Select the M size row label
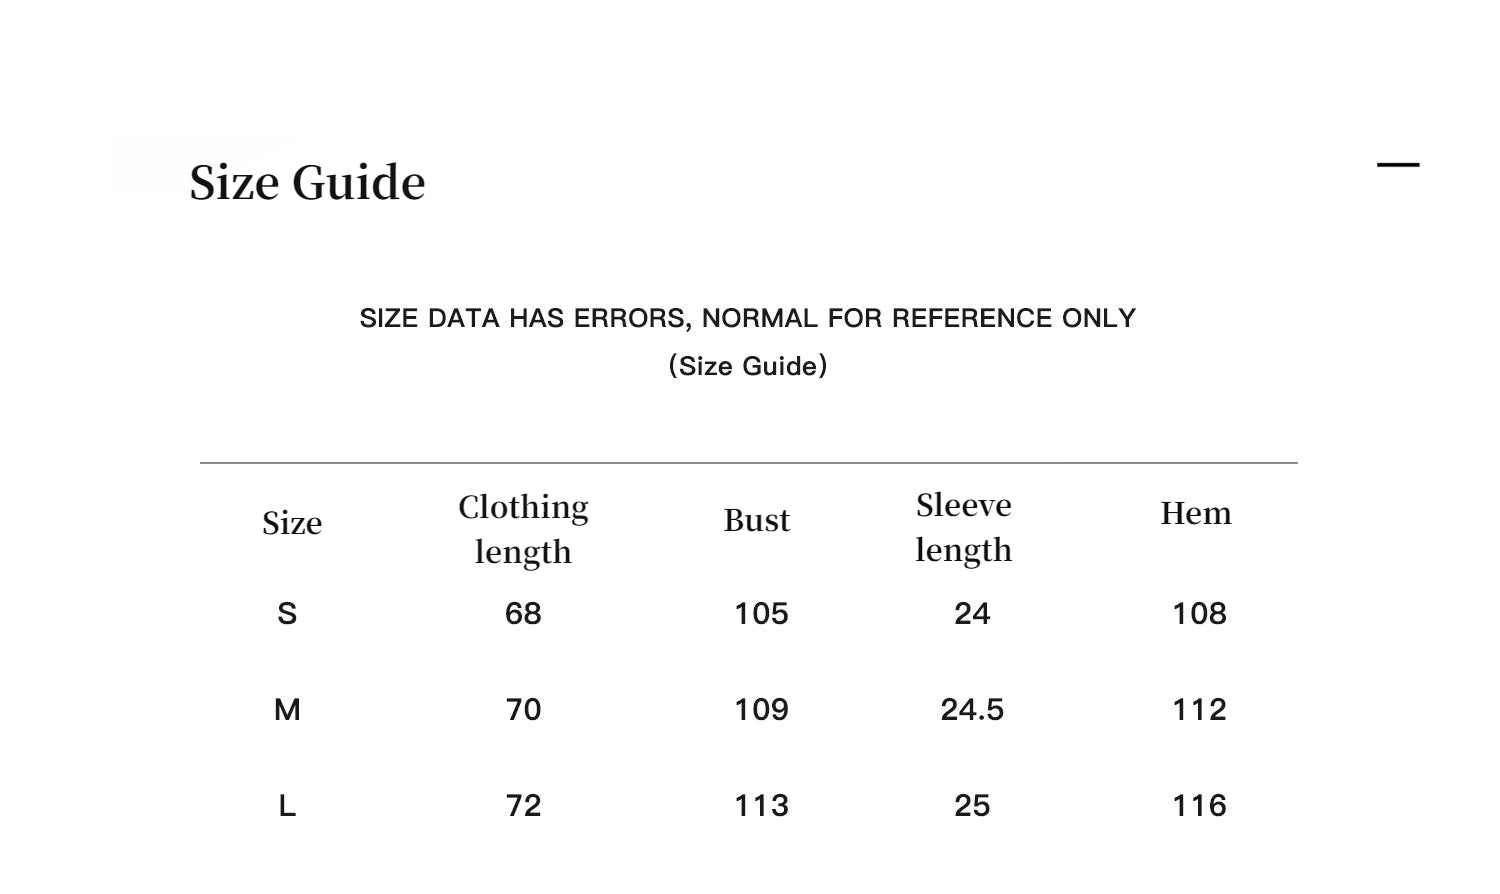This screenshot has height=894, width=1500. [287, 709]
